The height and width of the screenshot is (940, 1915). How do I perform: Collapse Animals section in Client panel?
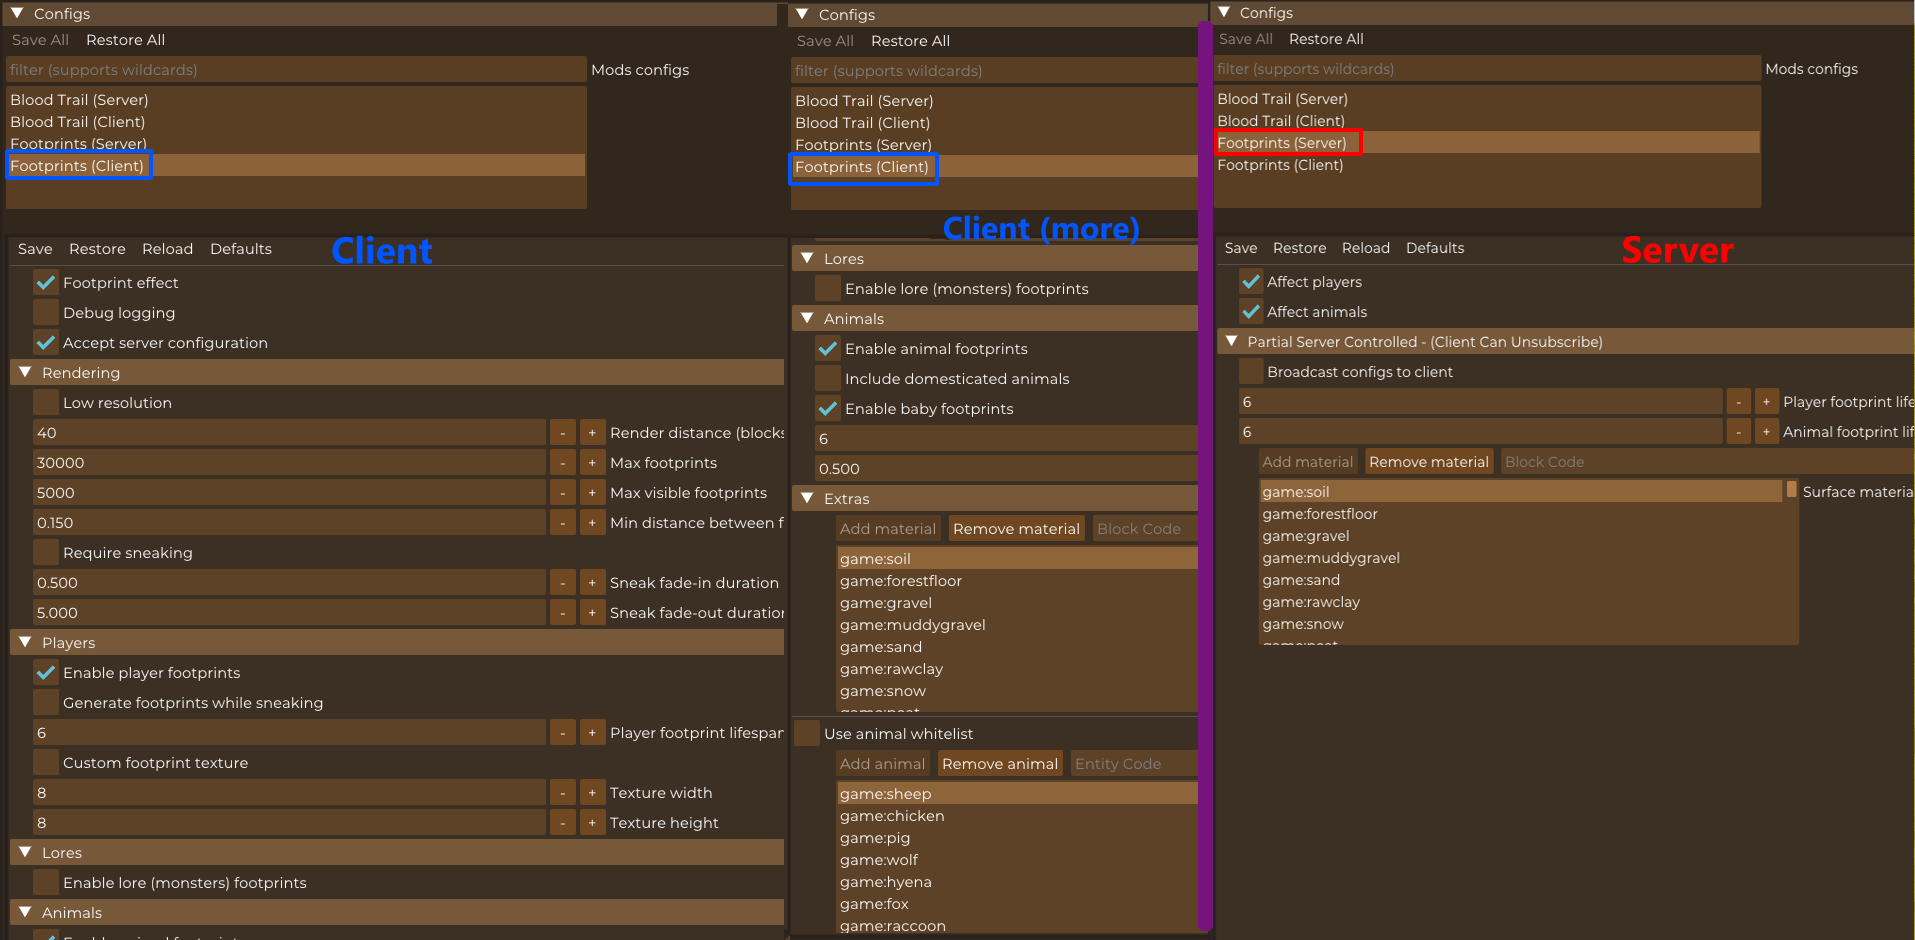(x=25, y=912)
